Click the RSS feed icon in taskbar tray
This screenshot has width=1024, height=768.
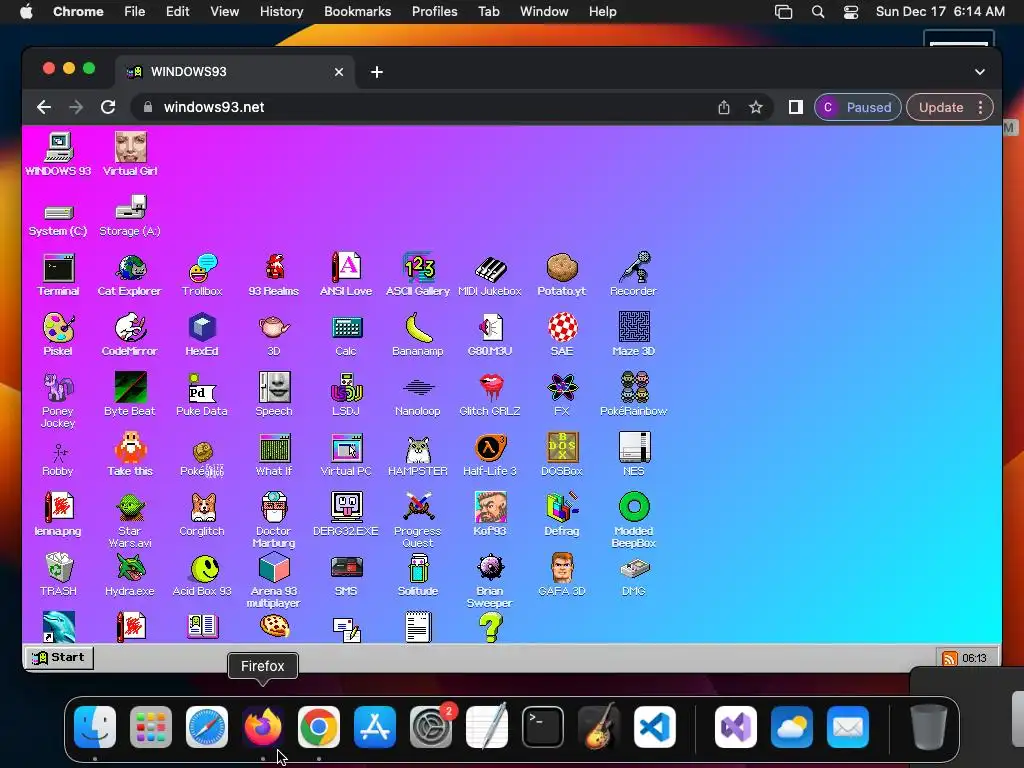click(x=950, y=658)
